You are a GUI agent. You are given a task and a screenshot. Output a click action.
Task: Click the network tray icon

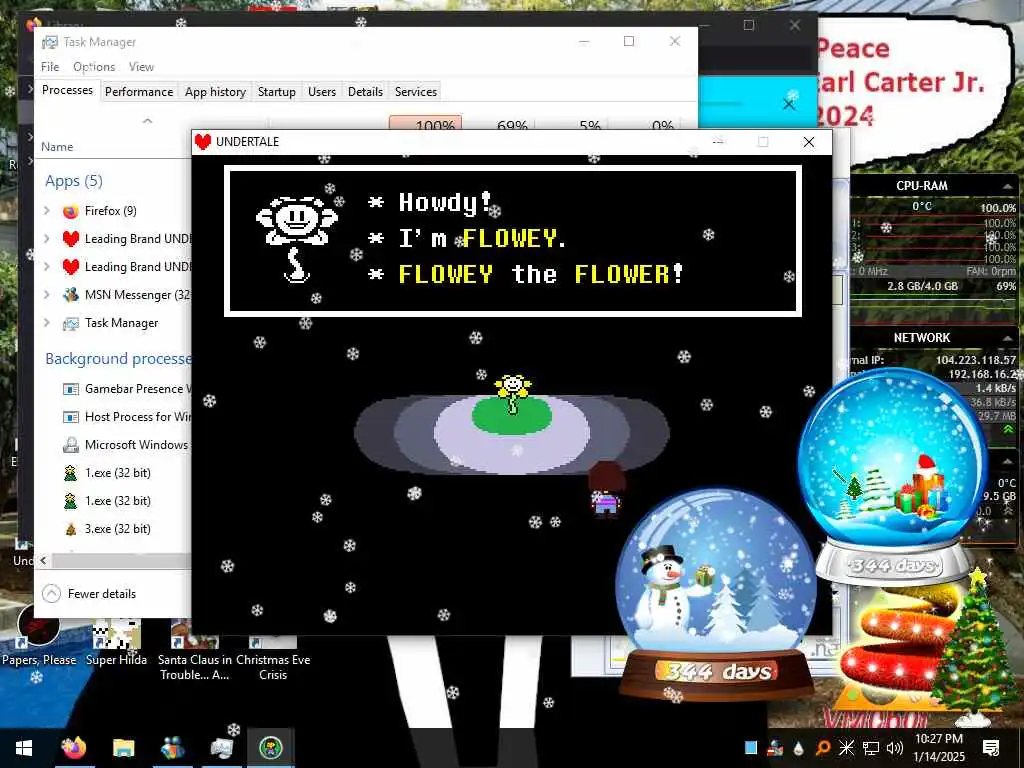[871, 748]
